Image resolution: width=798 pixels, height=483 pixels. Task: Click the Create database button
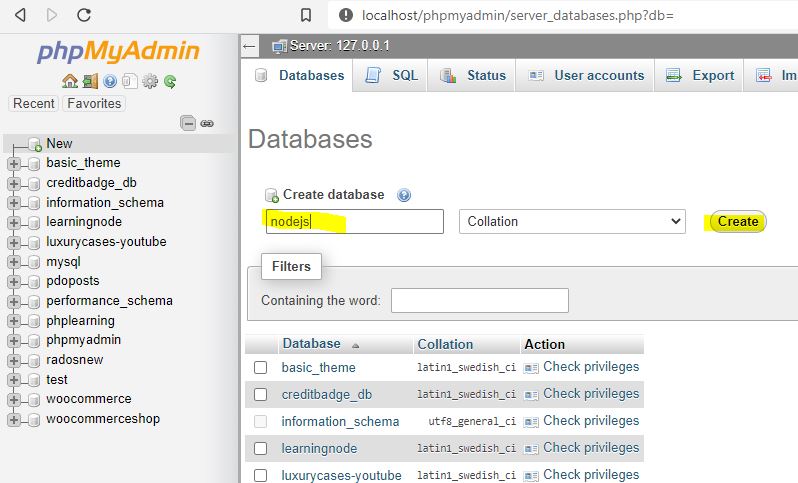point(737,221)
